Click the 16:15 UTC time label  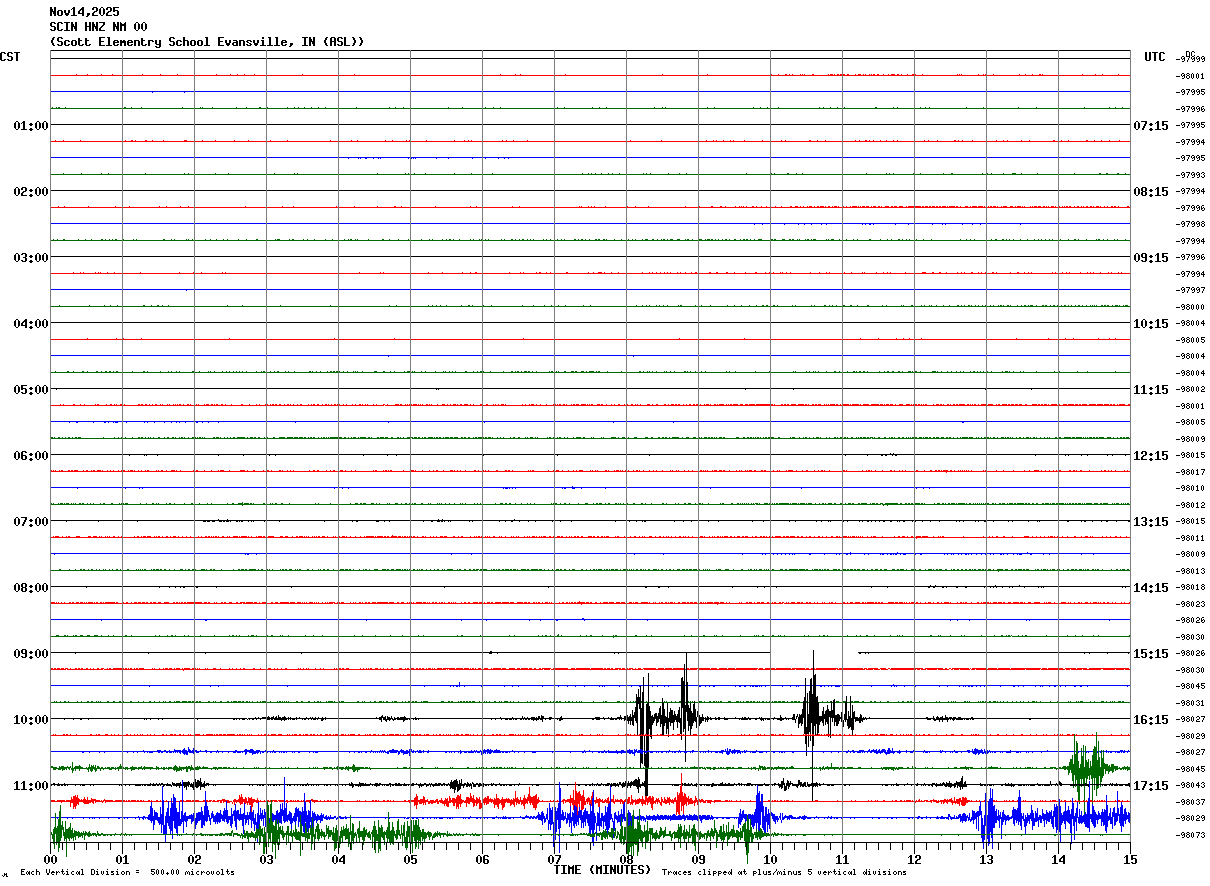point(1151,719)
